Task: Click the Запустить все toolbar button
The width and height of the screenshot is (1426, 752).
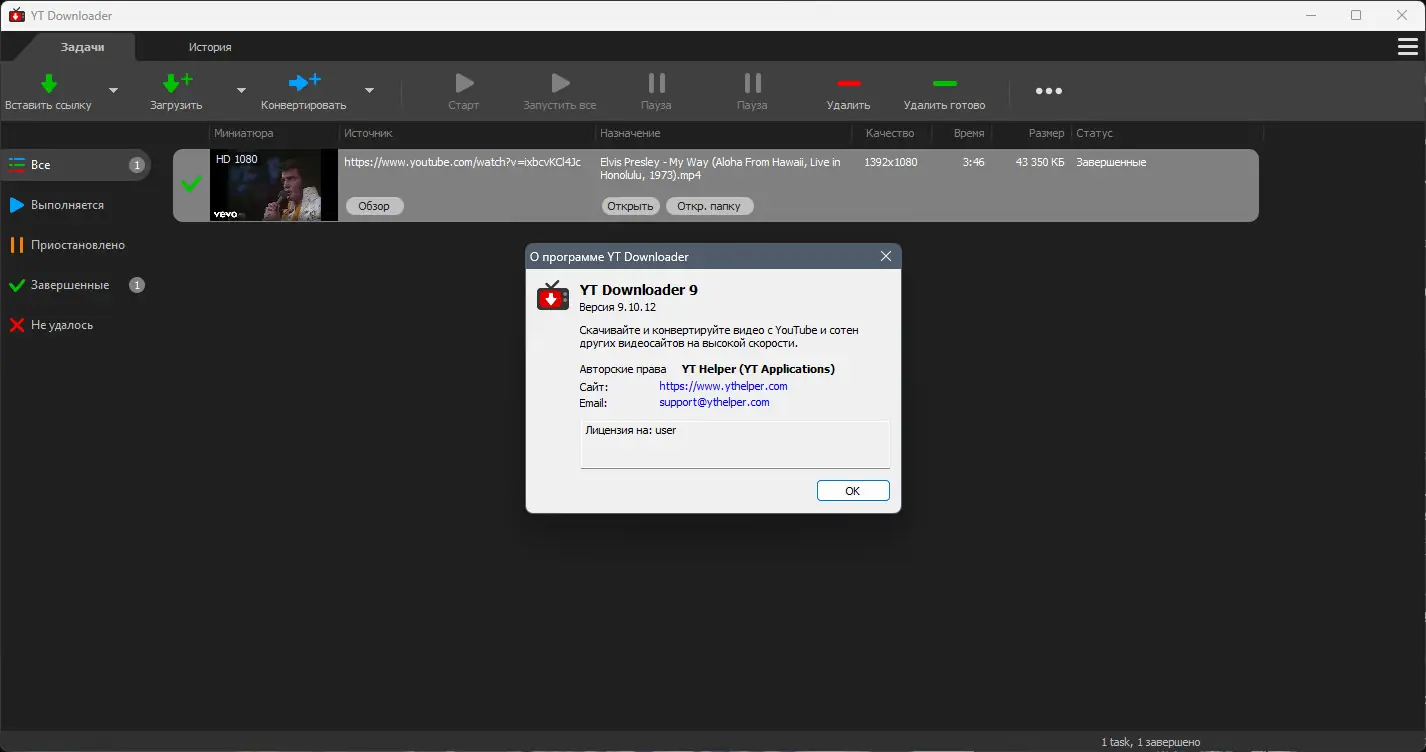Action: 560,91
